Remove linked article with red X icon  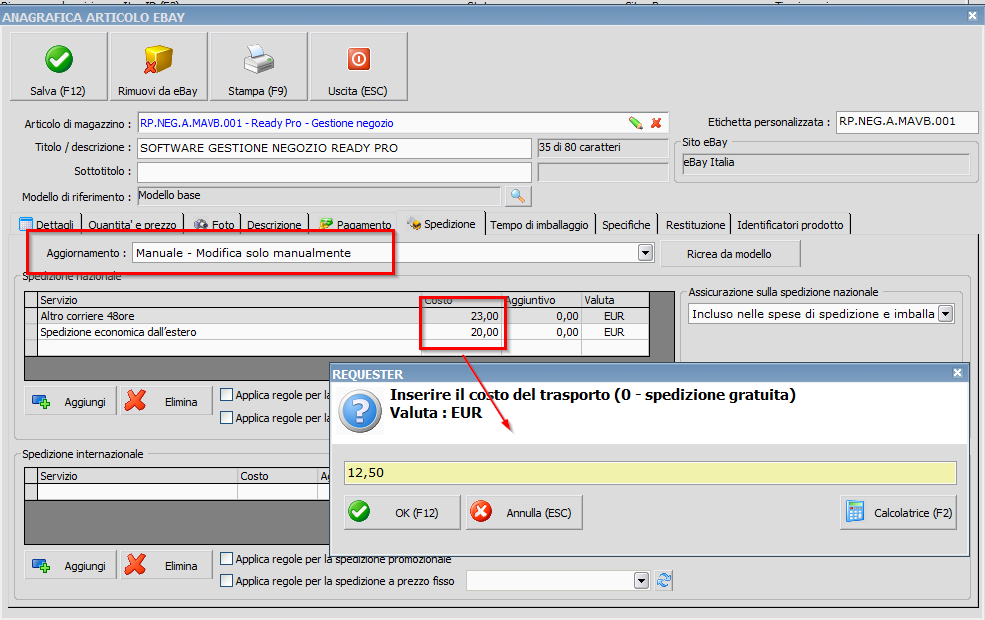tap(656, 123)
